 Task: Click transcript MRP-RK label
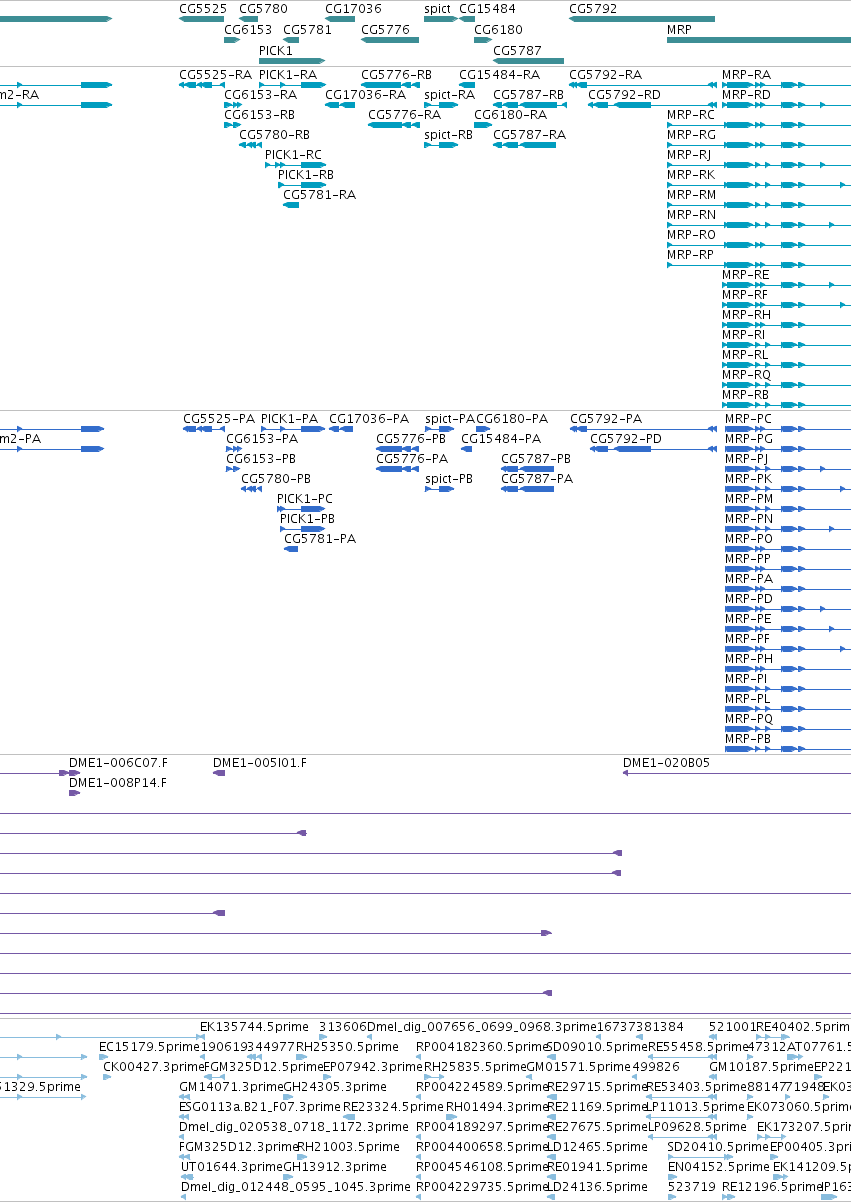coord(691,174)
